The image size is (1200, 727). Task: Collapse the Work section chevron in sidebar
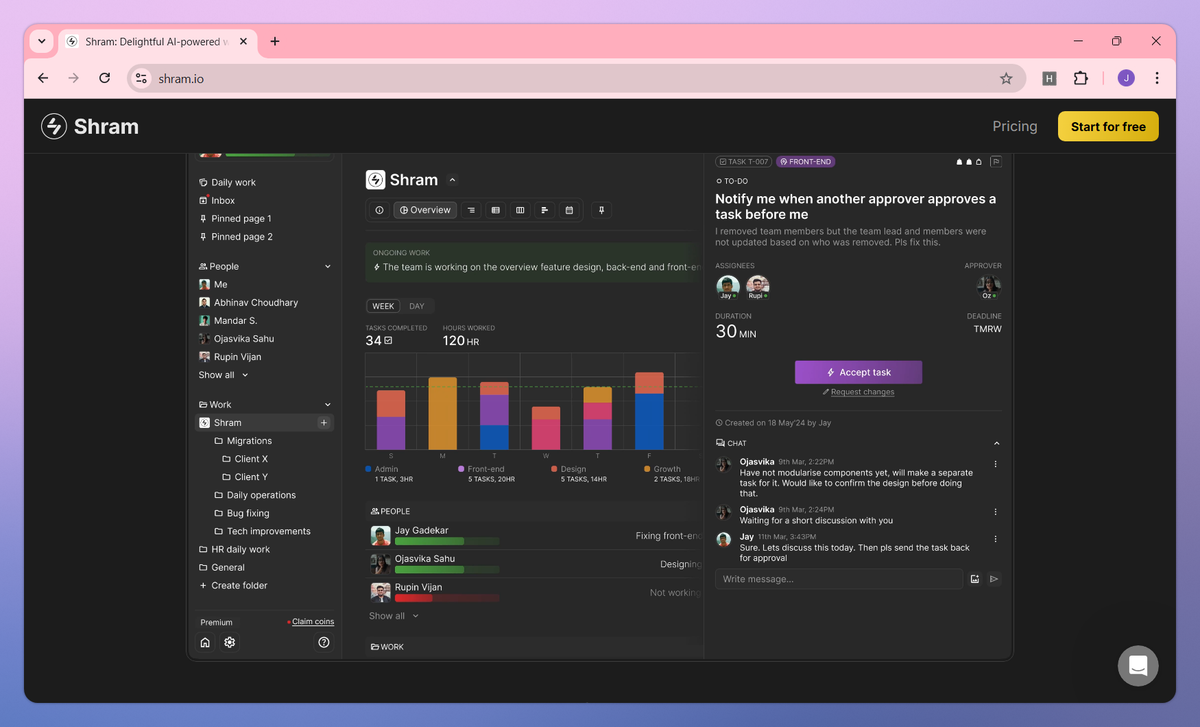click(327, 405)
